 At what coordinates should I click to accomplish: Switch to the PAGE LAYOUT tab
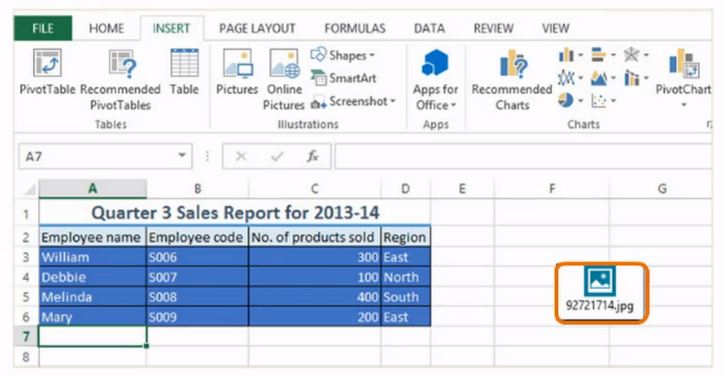(257, 29)
